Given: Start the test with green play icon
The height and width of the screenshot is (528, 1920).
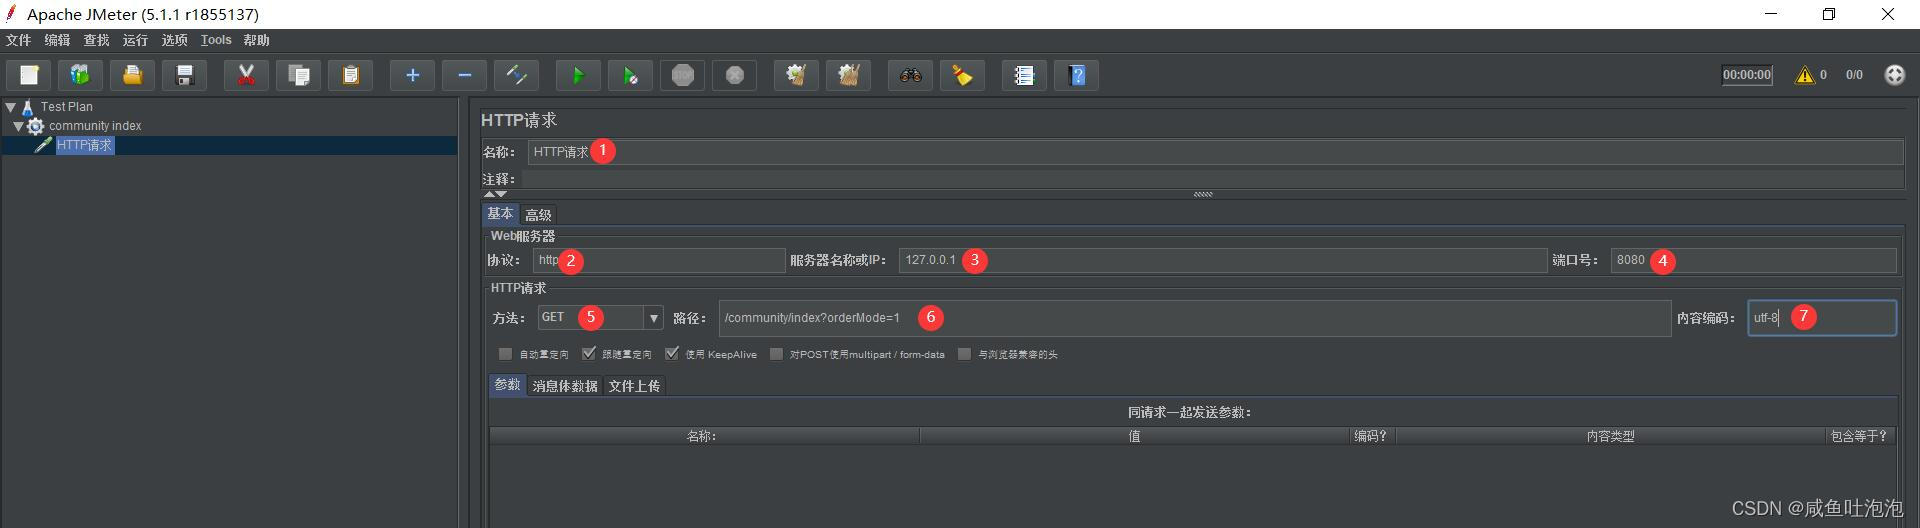Looking at the screenshot, I should [x=578, y=75].
